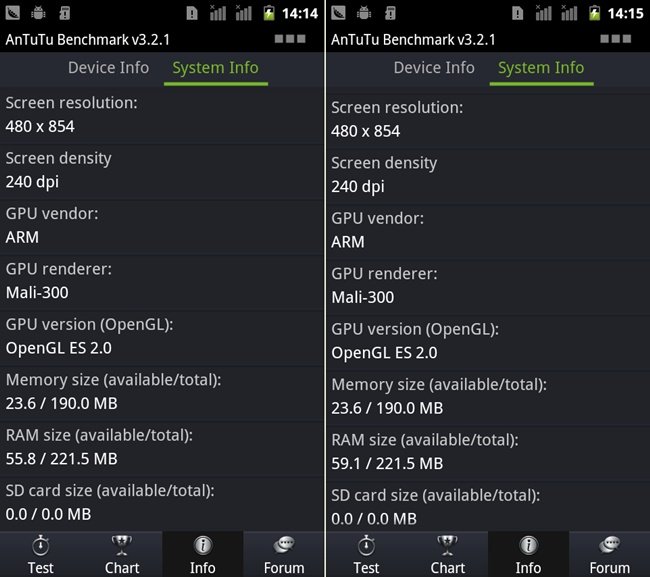Tap battery icon in left status bar
Image resolution: width=650 pixels, height=577 pixels.
pyautogui.click(x=269, y=13)
